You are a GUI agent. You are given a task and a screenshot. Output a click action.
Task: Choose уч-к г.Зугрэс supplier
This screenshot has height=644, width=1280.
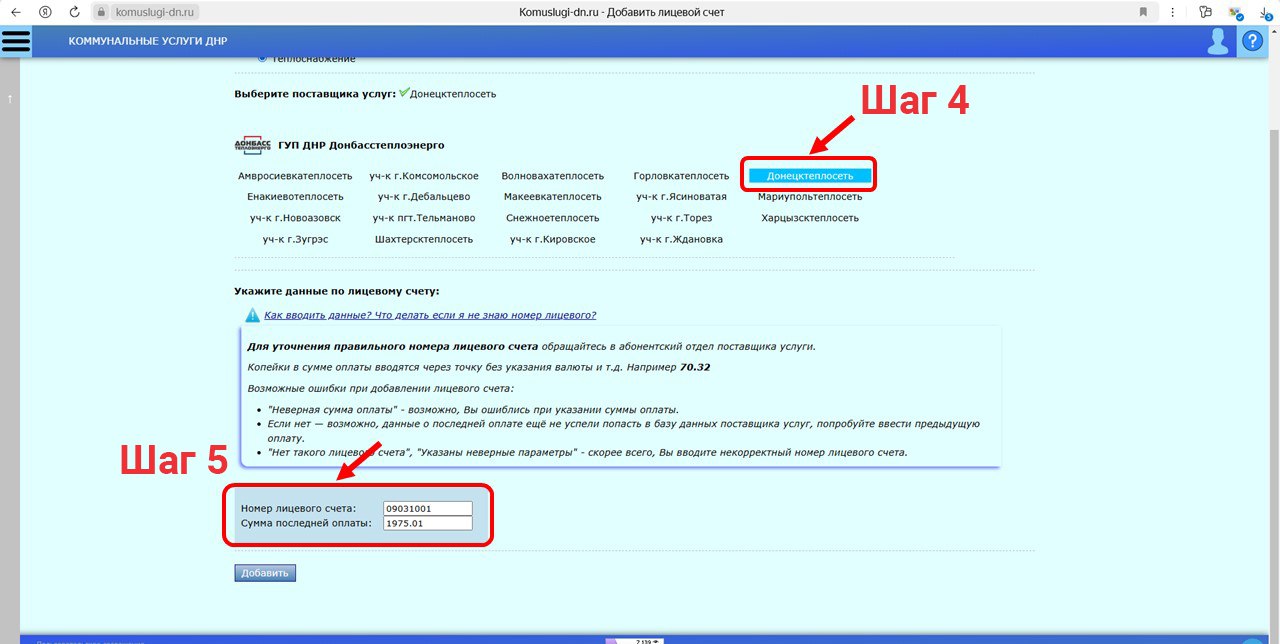point(295,240)
